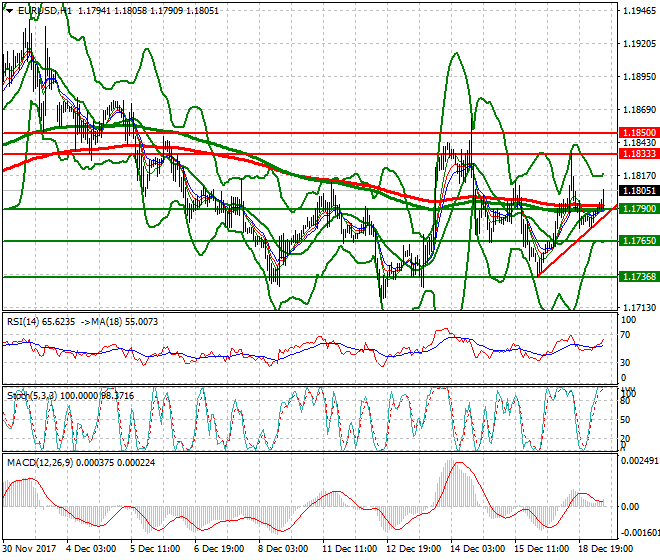Click the RSI(14) 65.6235 indicator label
The image size is (660, 560).
(x=41, y=322)
